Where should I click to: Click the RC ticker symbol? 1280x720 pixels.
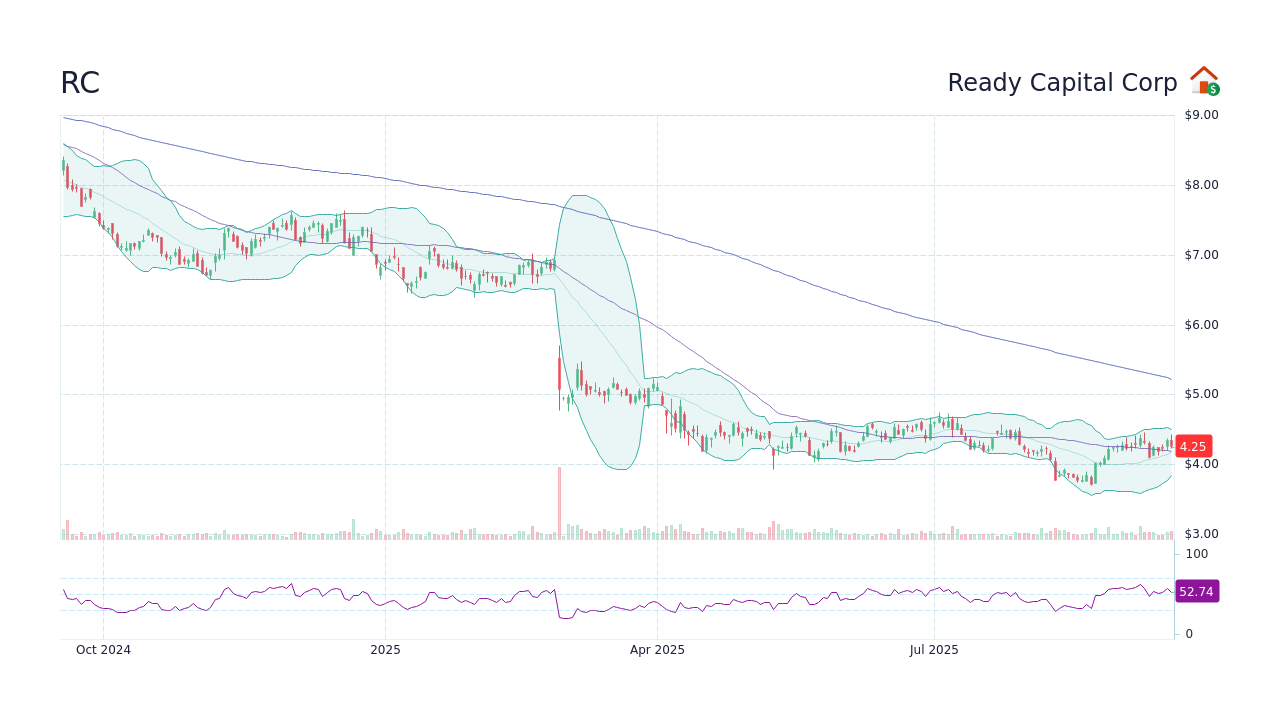click(x=78, y=83)
